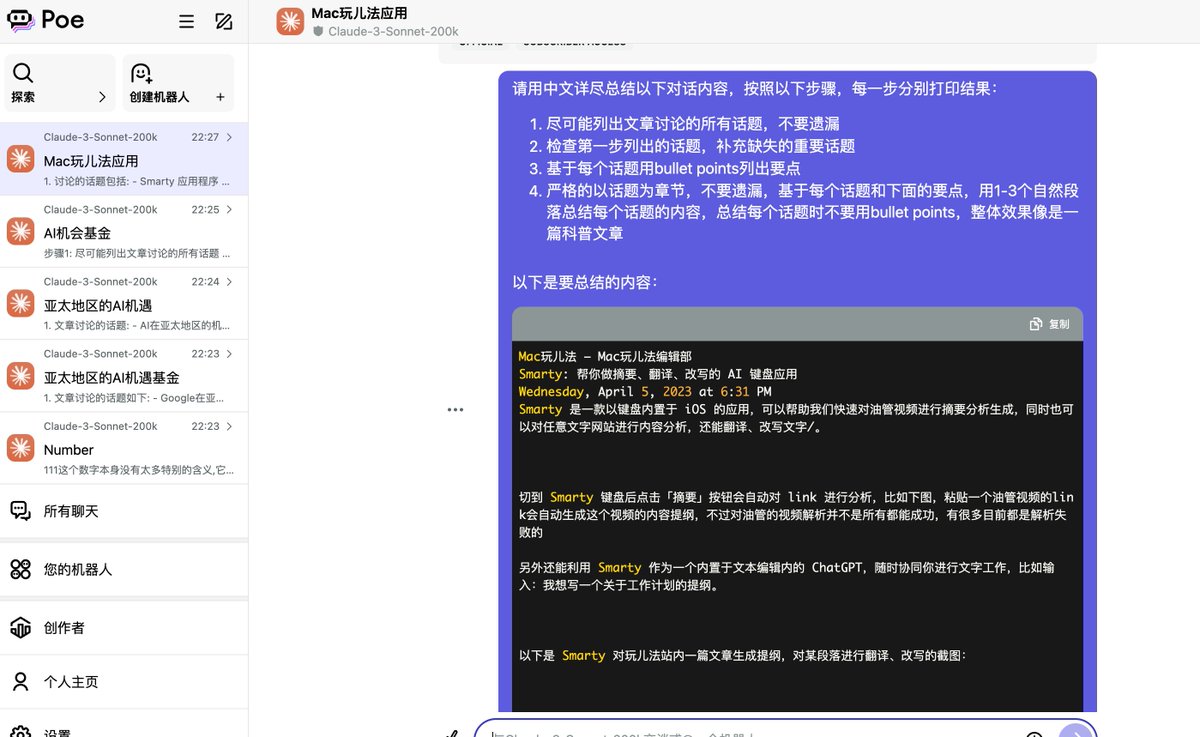Image resolution: width=1200 pixels, height=737 pixels.
Task: Click the 探索 button
Action: (x=60, y=83)
